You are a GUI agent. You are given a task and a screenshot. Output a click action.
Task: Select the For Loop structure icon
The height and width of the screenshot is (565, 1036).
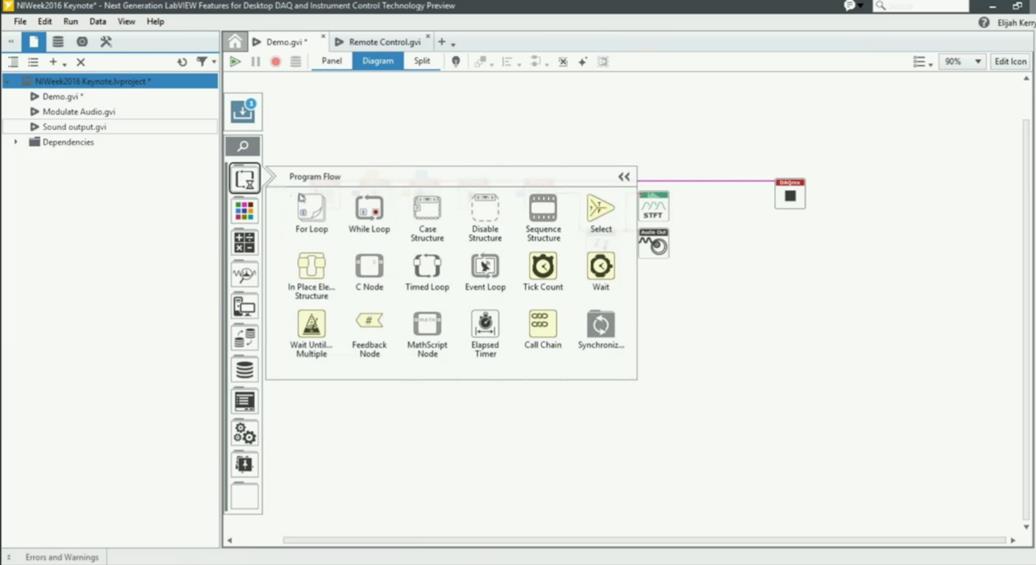311,210
